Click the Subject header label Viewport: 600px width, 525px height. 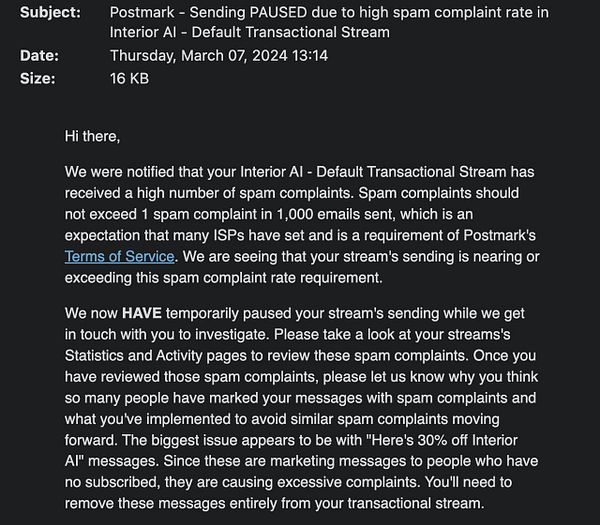point(51,13)
